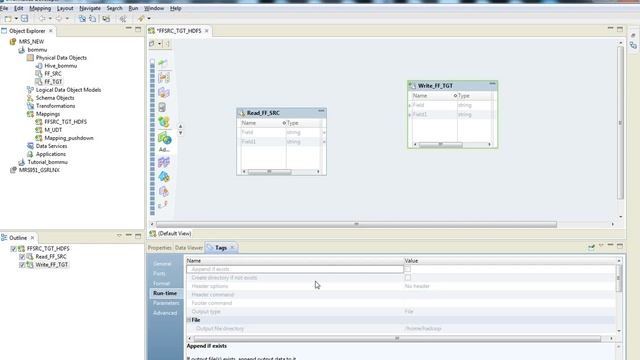Click the fourth palette transformation icon
The width and height of the screenshot is (640, 360).
click(x=162, y=107)
